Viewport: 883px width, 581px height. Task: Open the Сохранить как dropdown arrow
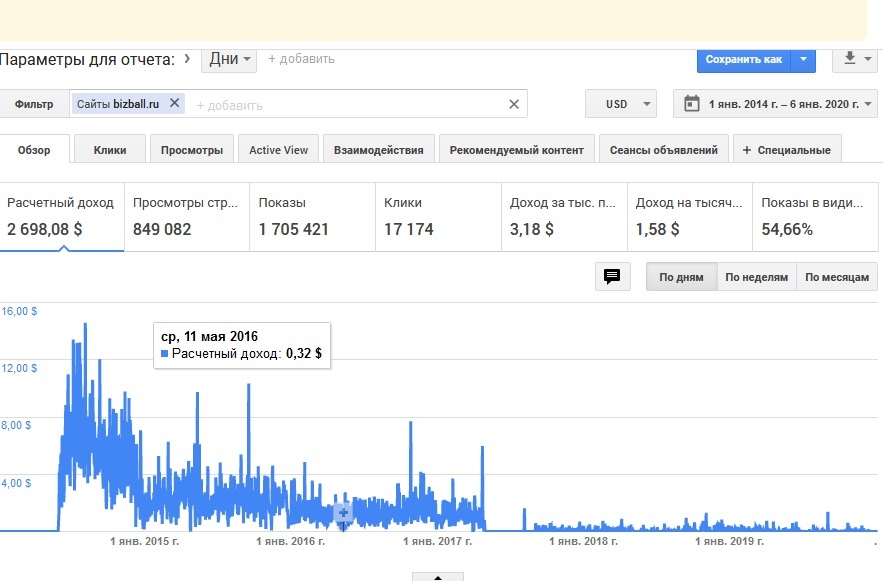(x=804, y=59)
